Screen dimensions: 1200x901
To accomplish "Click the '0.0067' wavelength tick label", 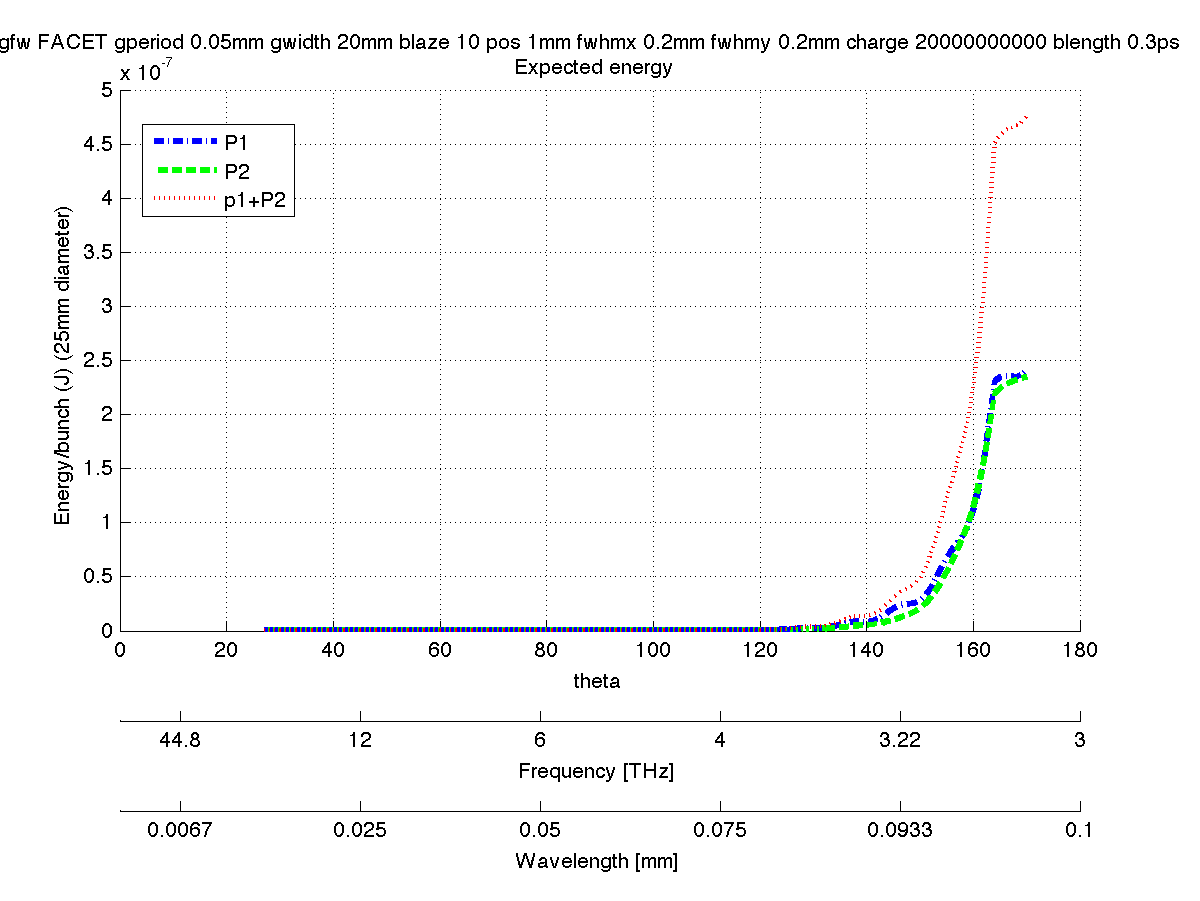I will point(180,829).
